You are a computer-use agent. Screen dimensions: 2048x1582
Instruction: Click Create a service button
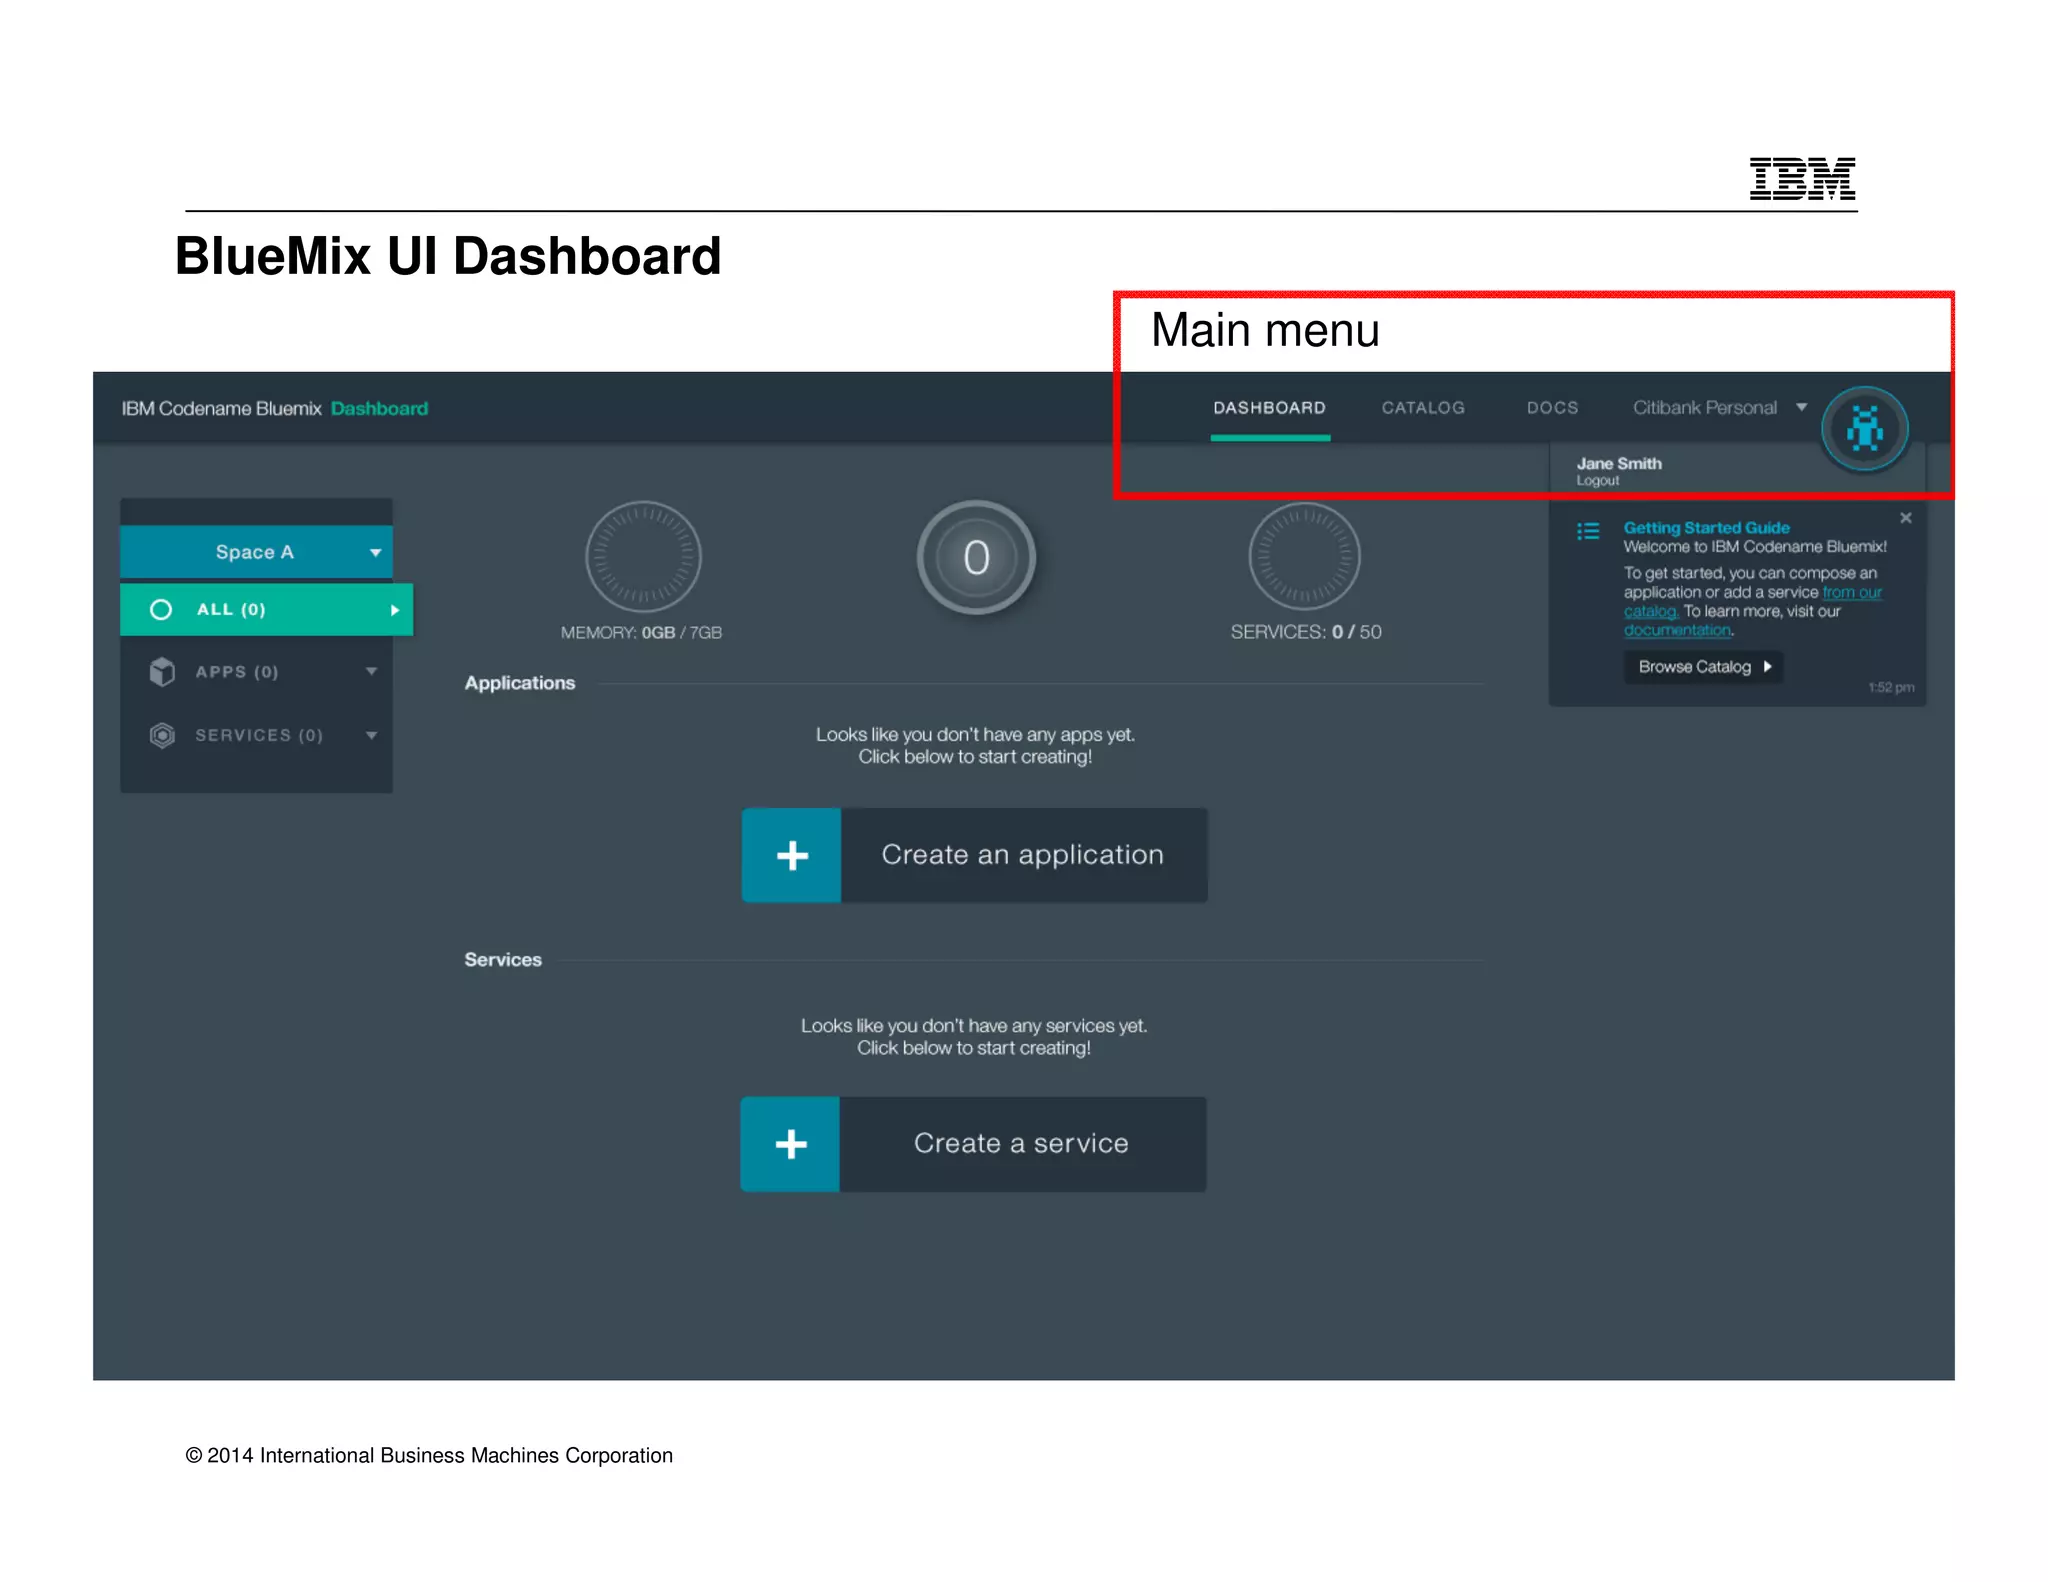tap(973, 1144)
